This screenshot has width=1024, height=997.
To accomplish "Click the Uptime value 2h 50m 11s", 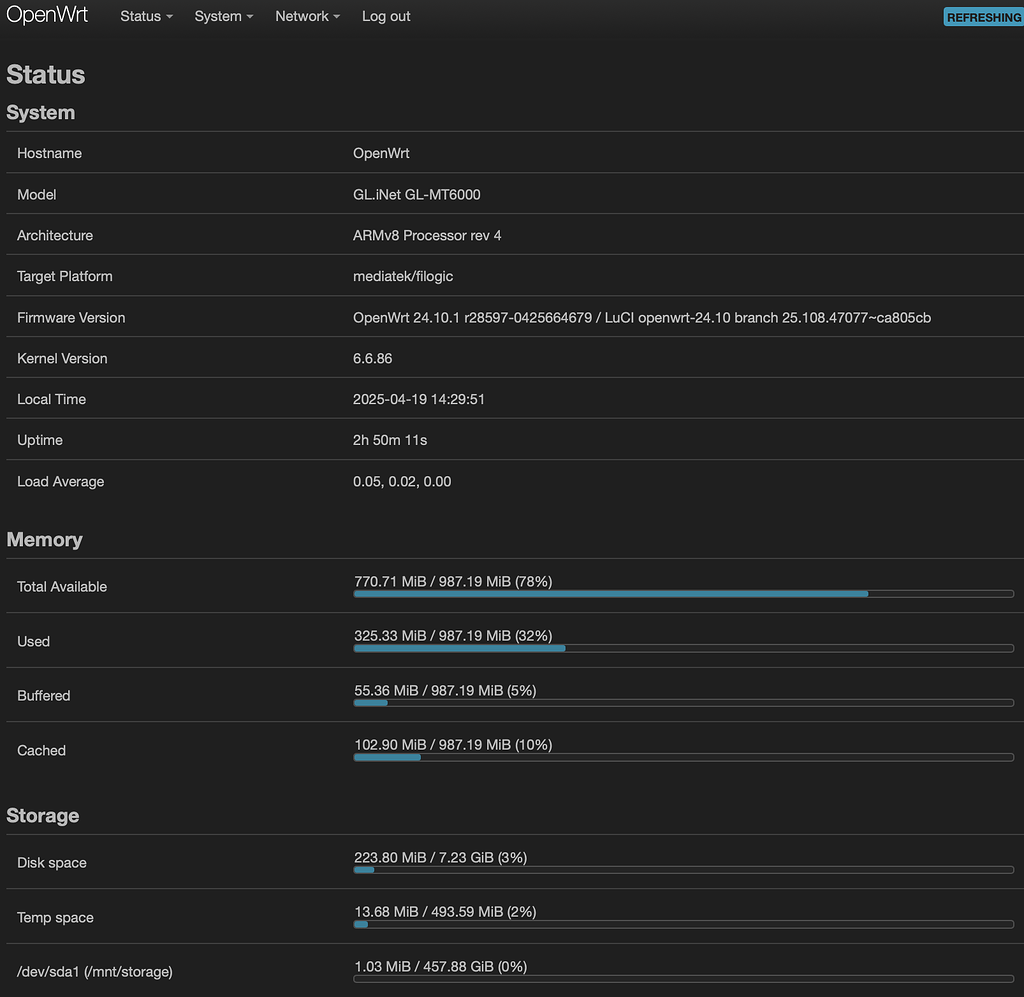I will [x=395, y=440].
